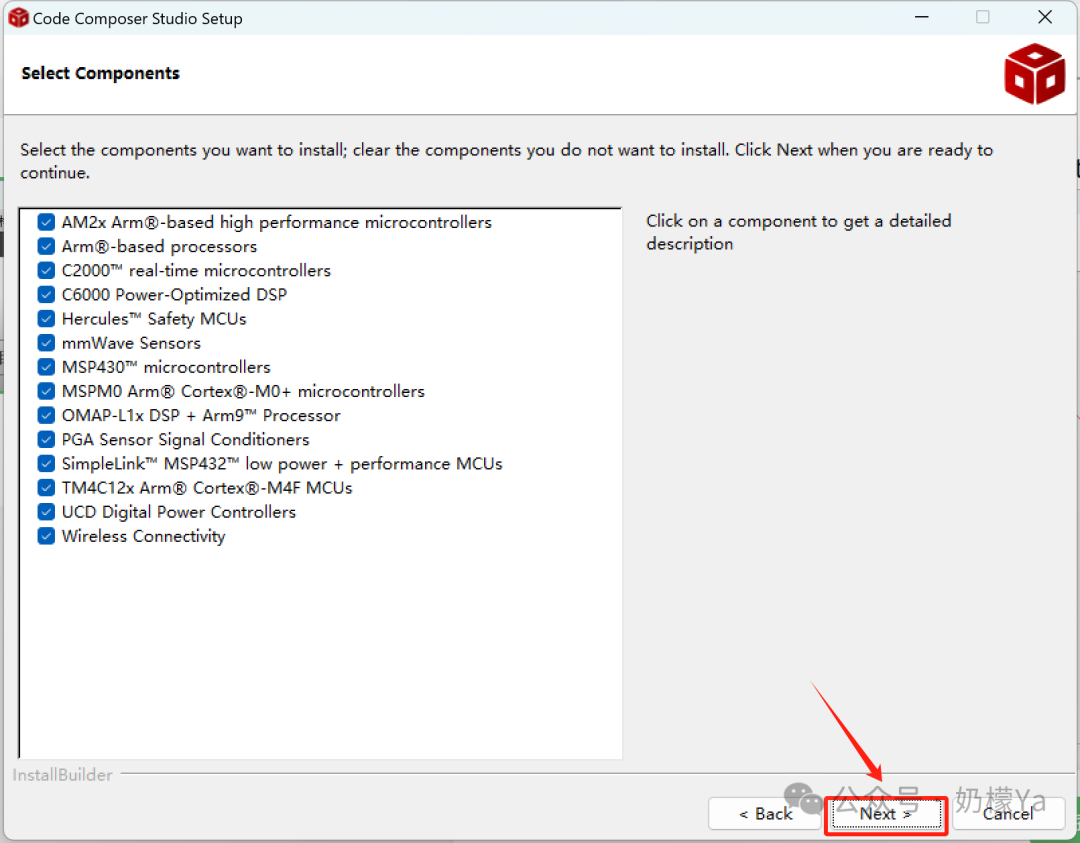Select 'TM4C12x Arm Cortex-M4F MCUs' label text

pyautogui.click(x=207, y=488)
